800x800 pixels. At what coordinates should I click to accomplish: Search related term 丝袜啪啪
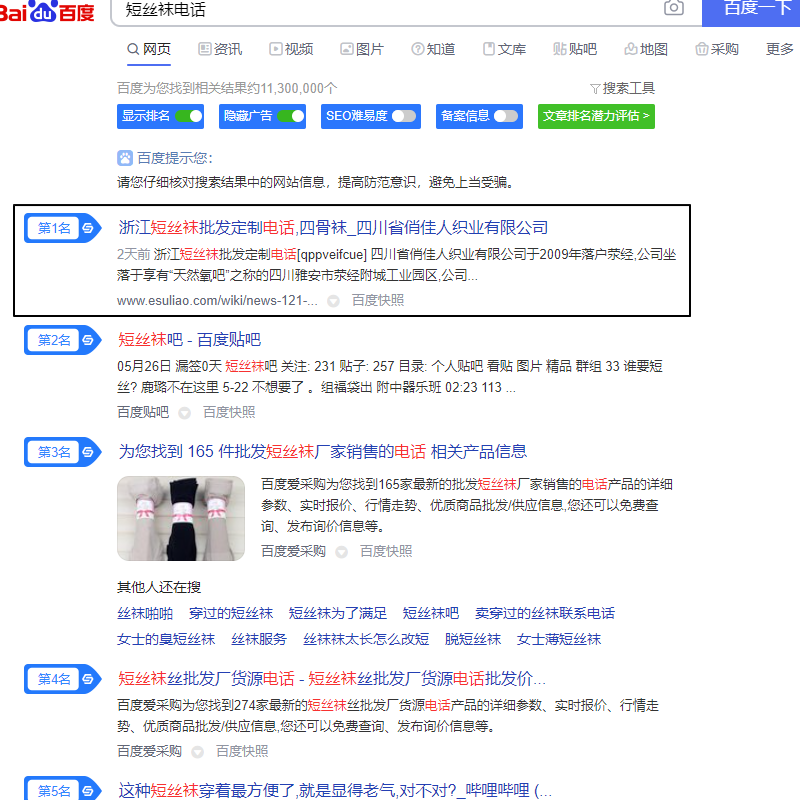click(145, 613)
